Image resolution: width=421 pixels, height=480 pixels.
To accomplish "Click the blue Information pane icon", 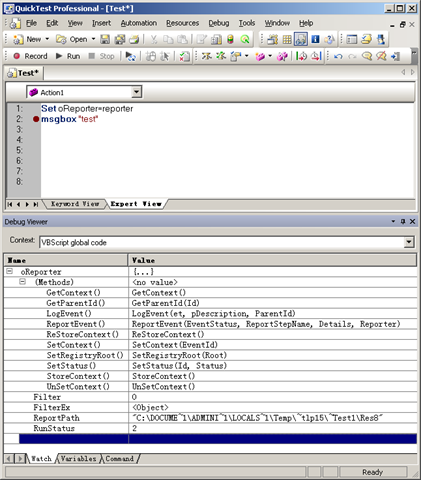I will coord(315,39).
